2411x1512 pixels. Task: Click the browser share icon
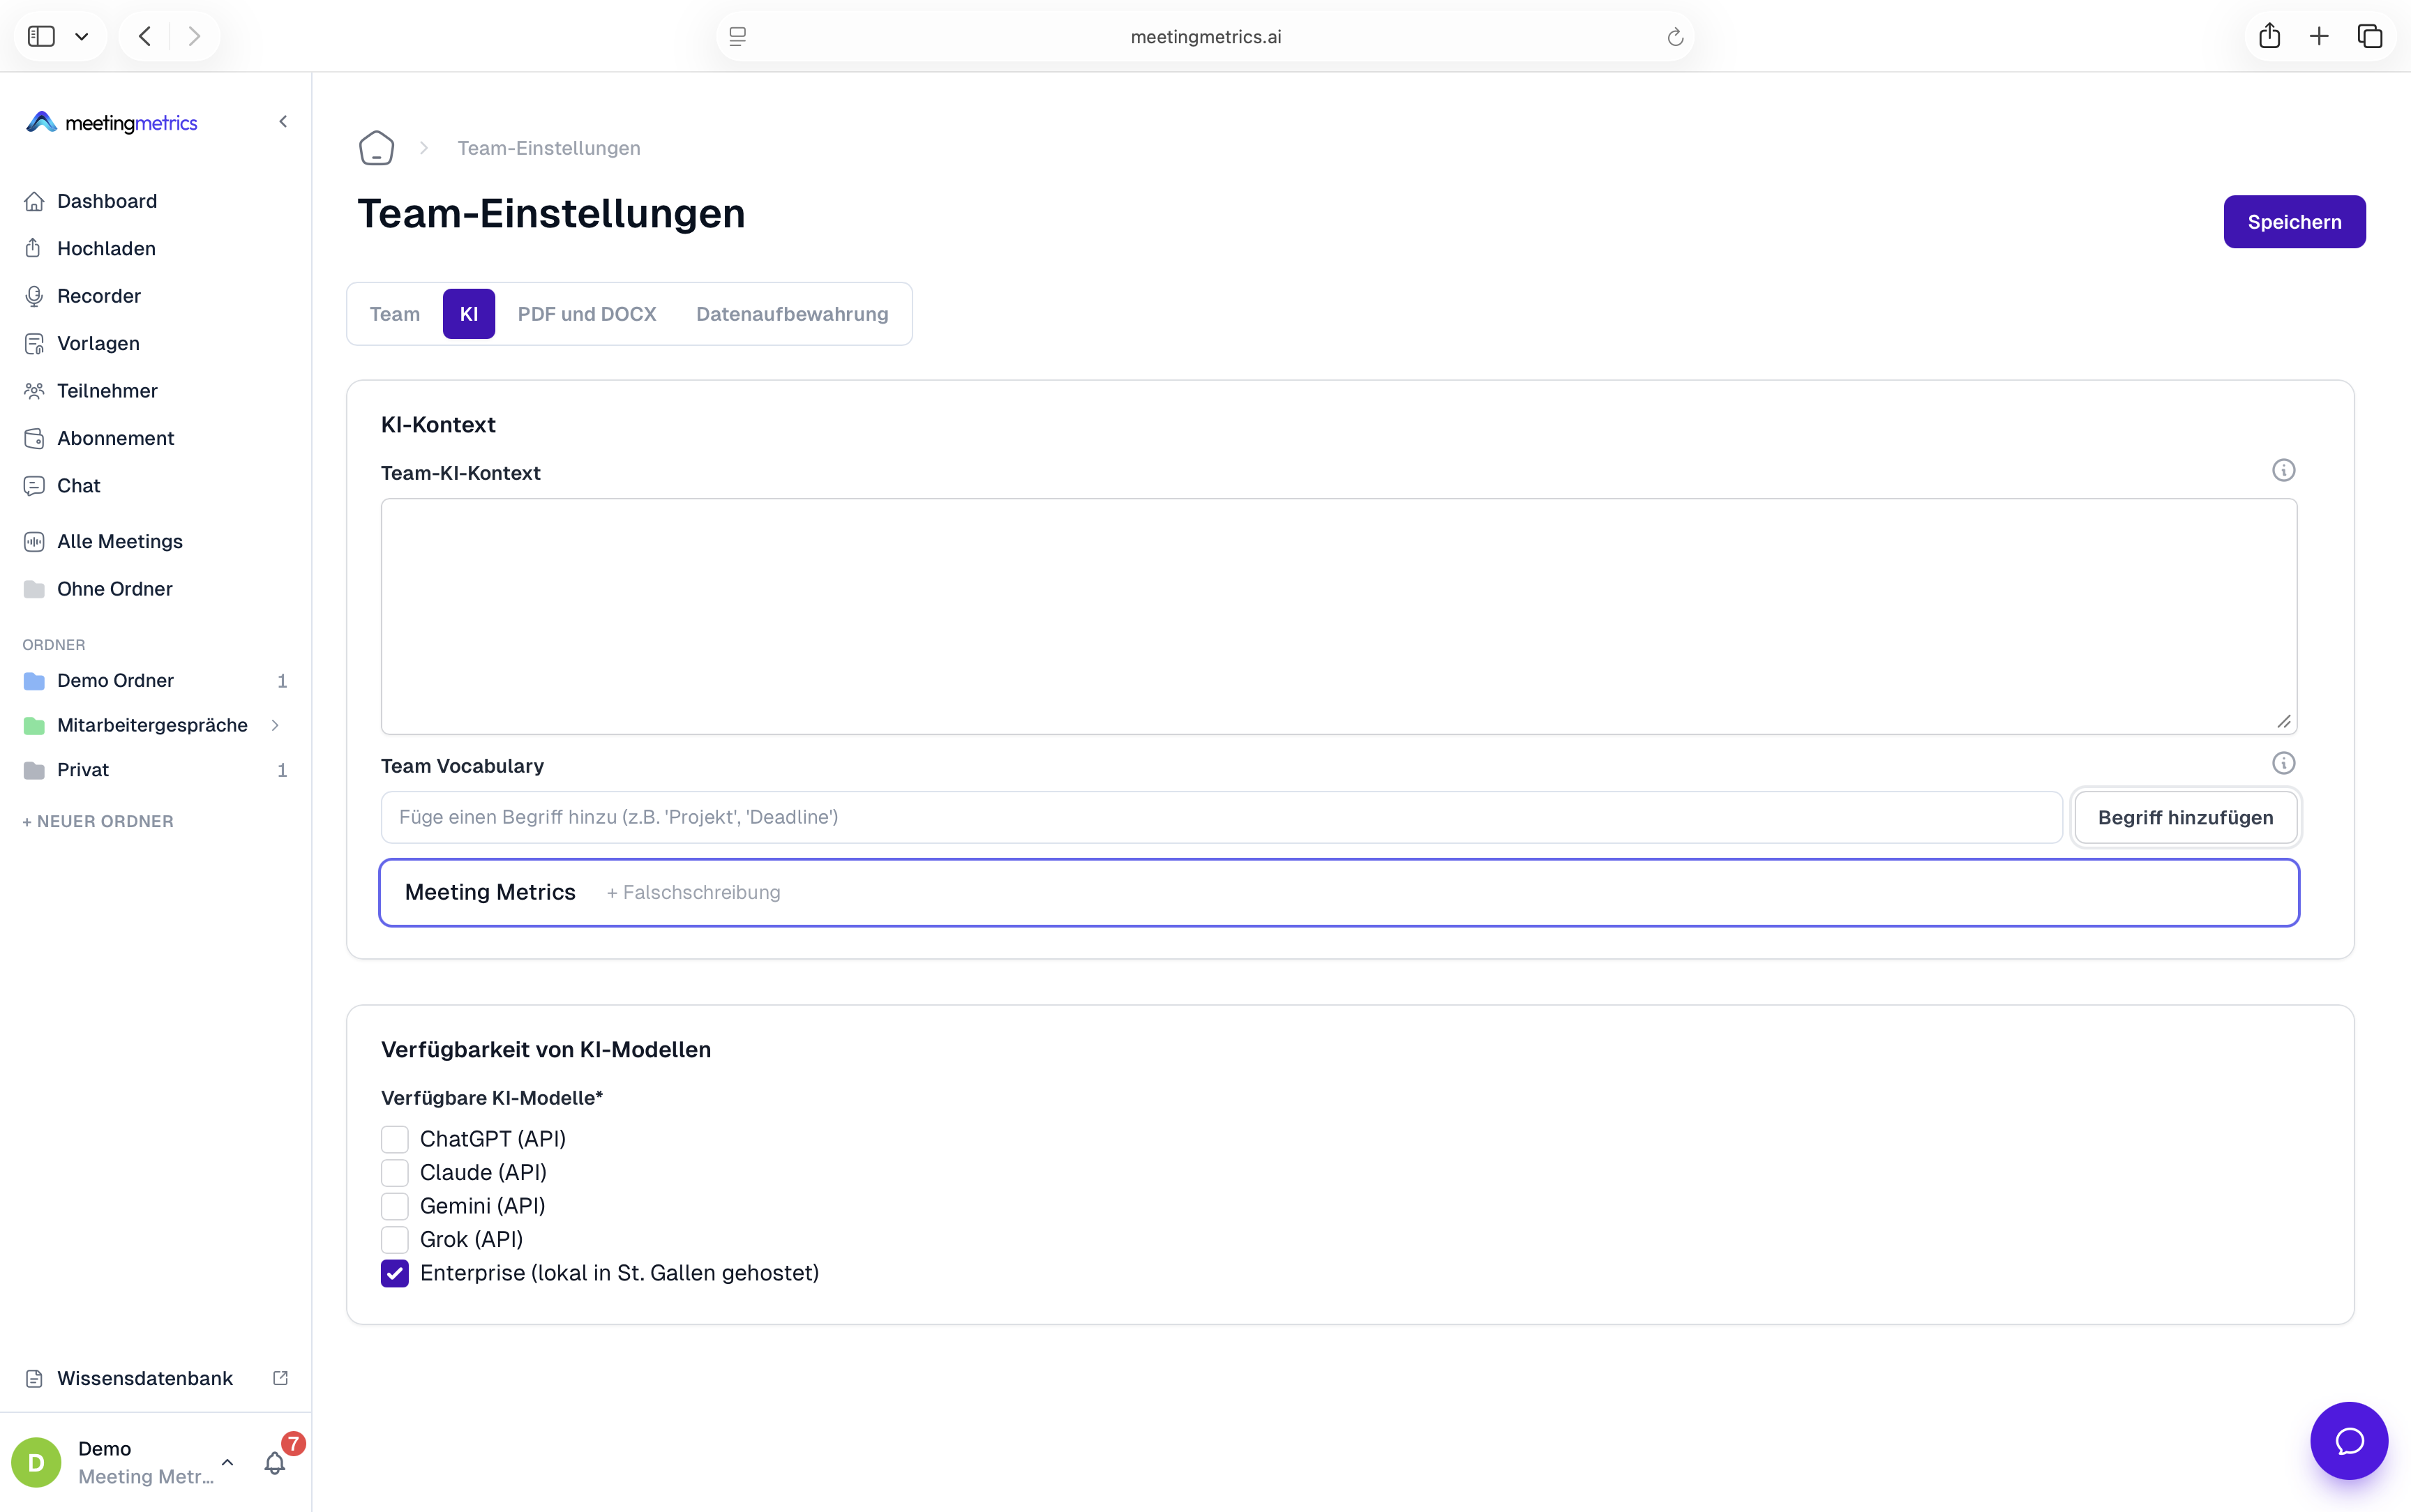(2269, 36)
